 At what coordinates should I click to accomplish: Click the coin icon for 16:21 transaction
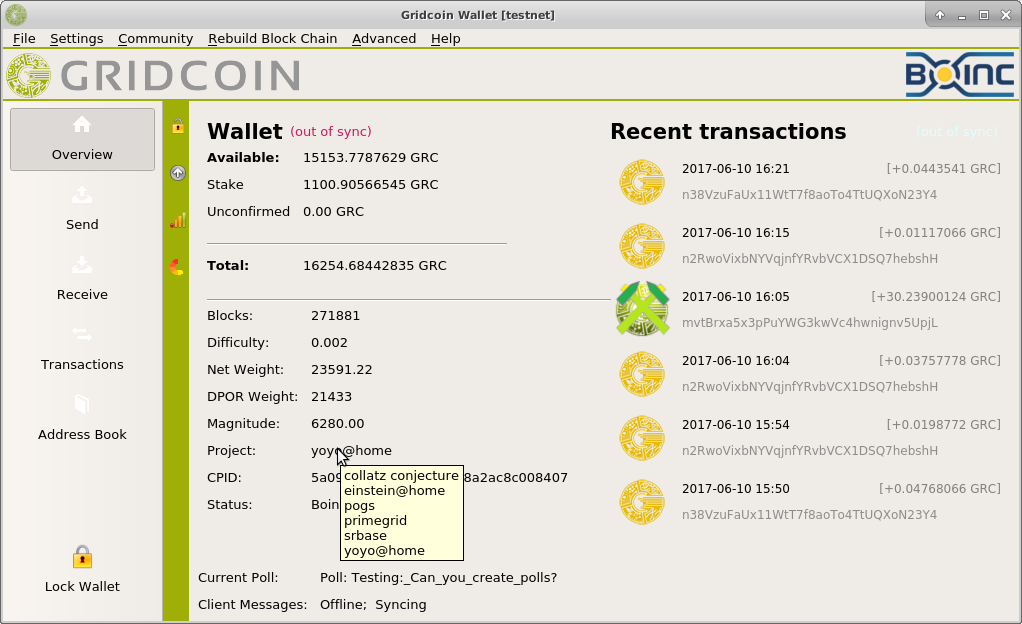coord(642,182)
